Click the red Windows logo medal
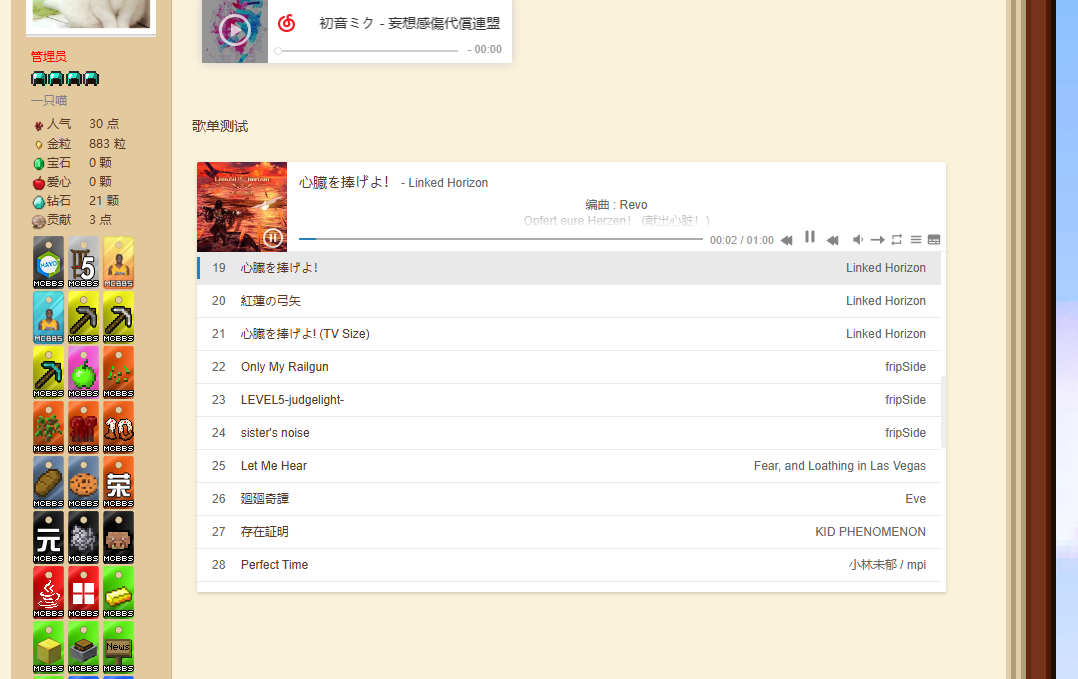This screenshot has width=1078, height=679. tap(83, 592)
